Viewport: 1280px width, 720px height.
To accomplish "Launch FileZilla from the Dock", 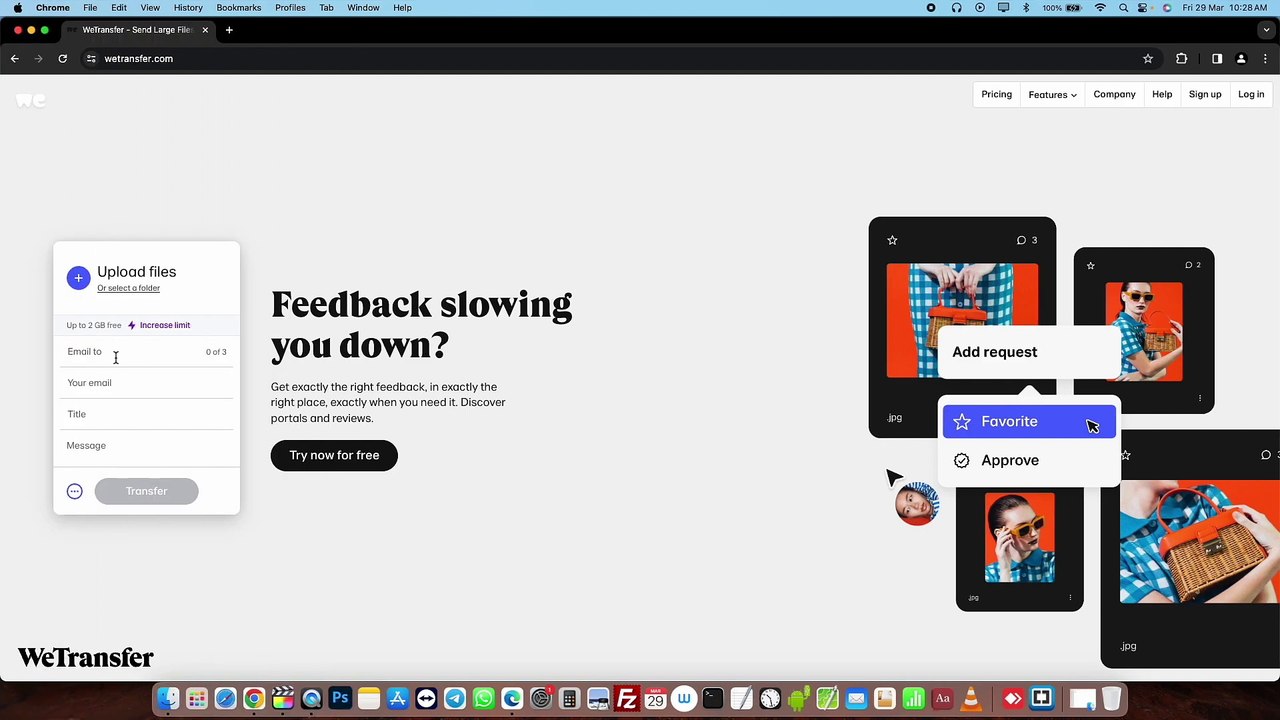I will click(x=627, y=699).
